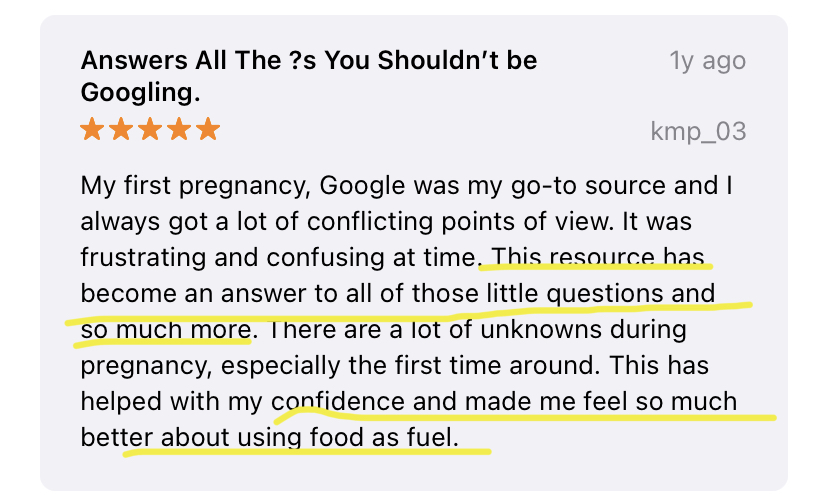The height and width of the screenshot is (499, 828).
Task: Click the first orange rating star
Action: (x=92, y=129)
